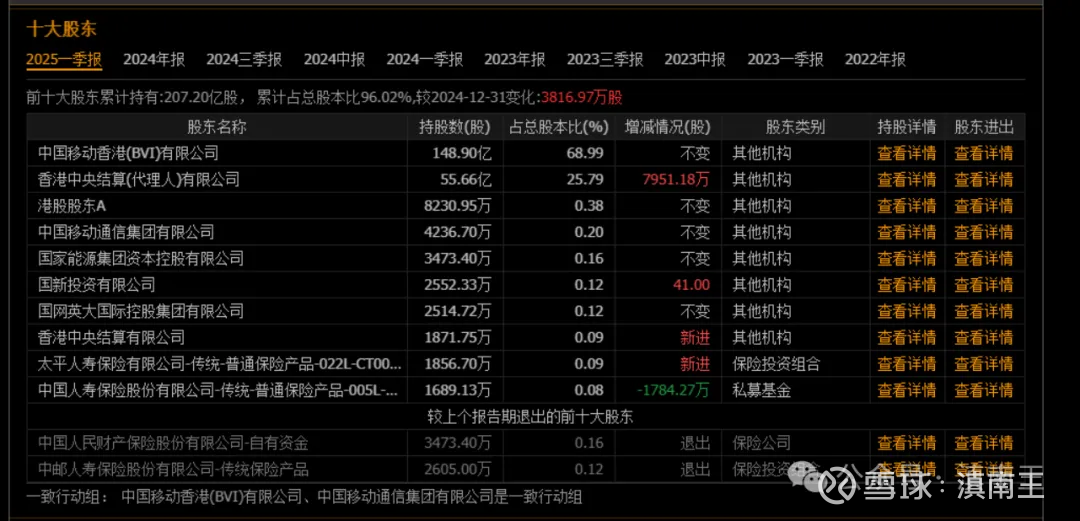Select the shareholder name 港股股东A
This screenshot has height=521, width=1080.
(x=72, y=206)
